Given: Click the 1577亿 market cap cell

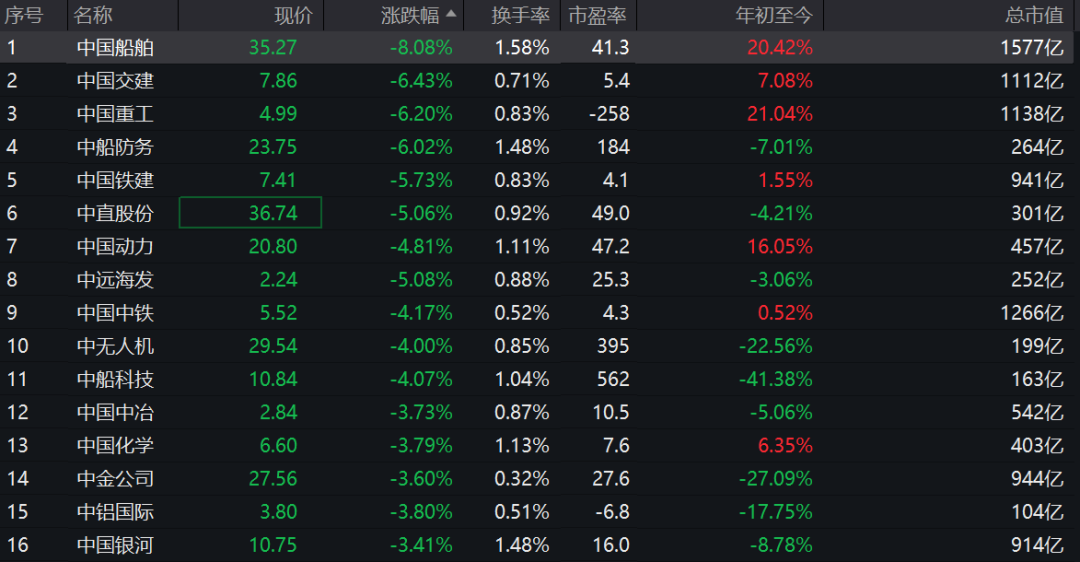Looking at the screenshot, I should pyautogui.click(x=1032, y=48).
